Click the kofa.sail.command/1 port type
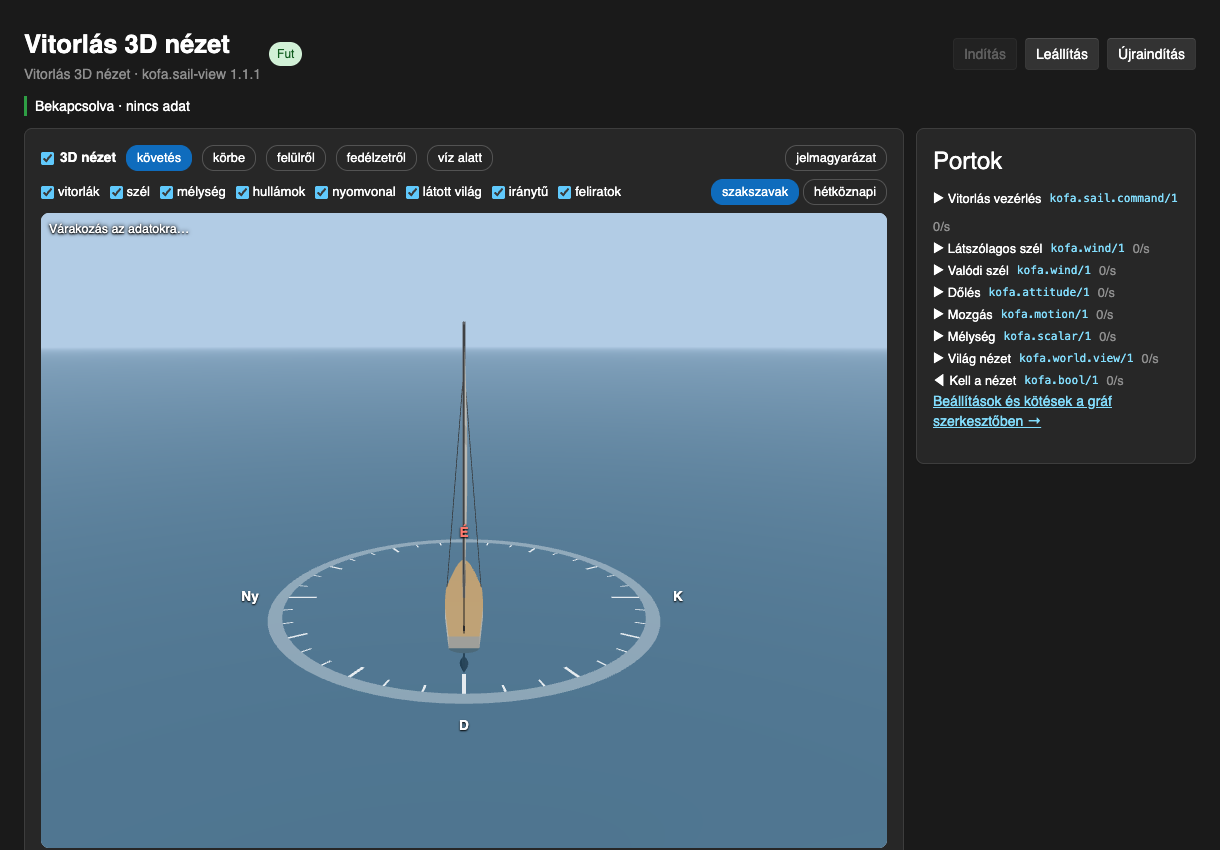Image resolution: width=1220 pixels, height=850 pixels. [x=1113, y=198]
